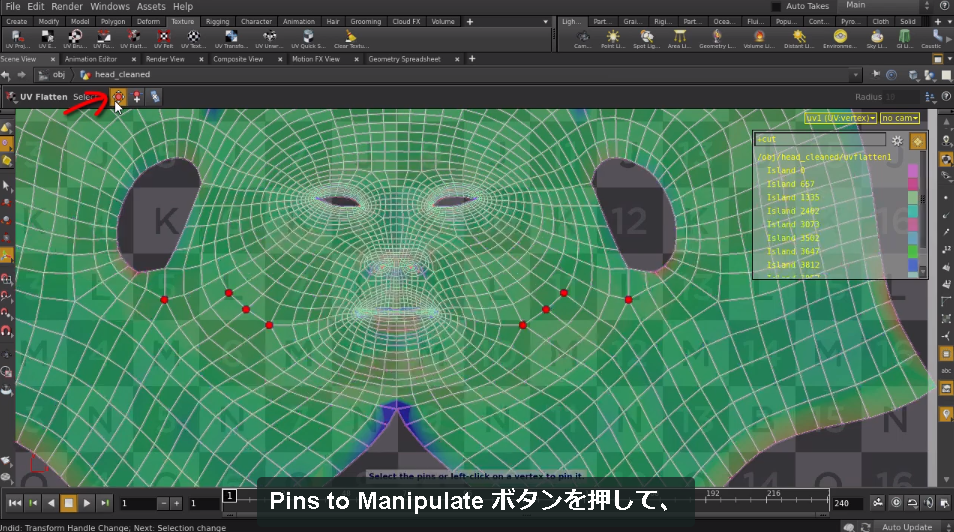
Task: Open the no cam camera dropdown
Action: [x=900, y=118]
